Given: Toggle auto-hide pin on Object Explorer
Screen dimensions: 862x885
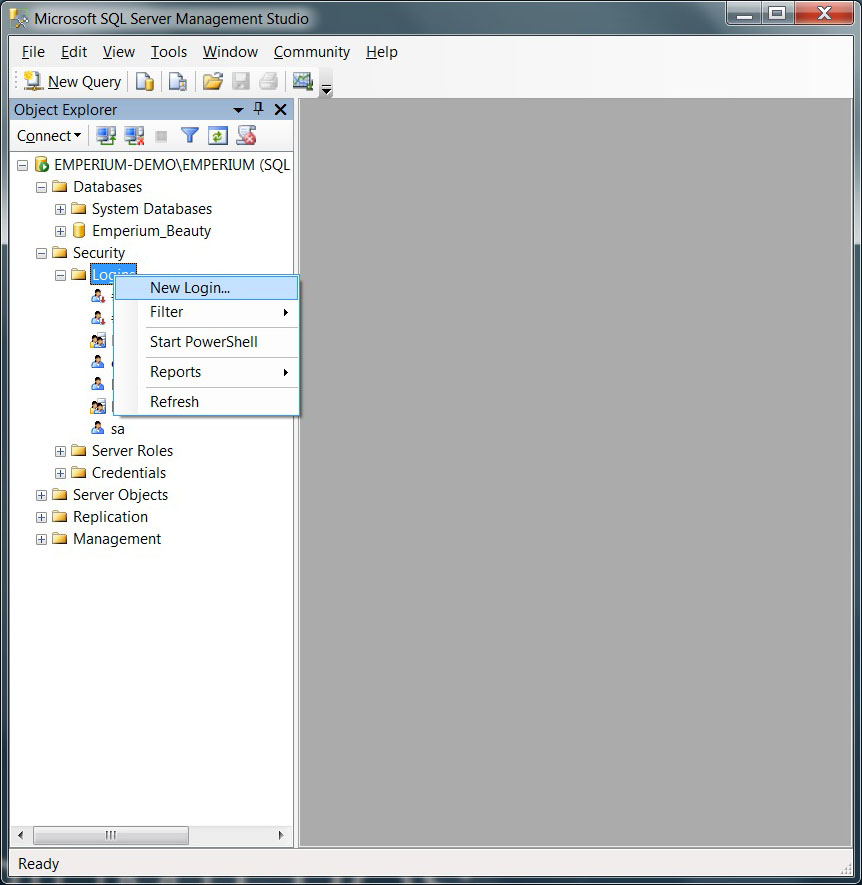Looking at the screenshot, I should click(259, 109).
